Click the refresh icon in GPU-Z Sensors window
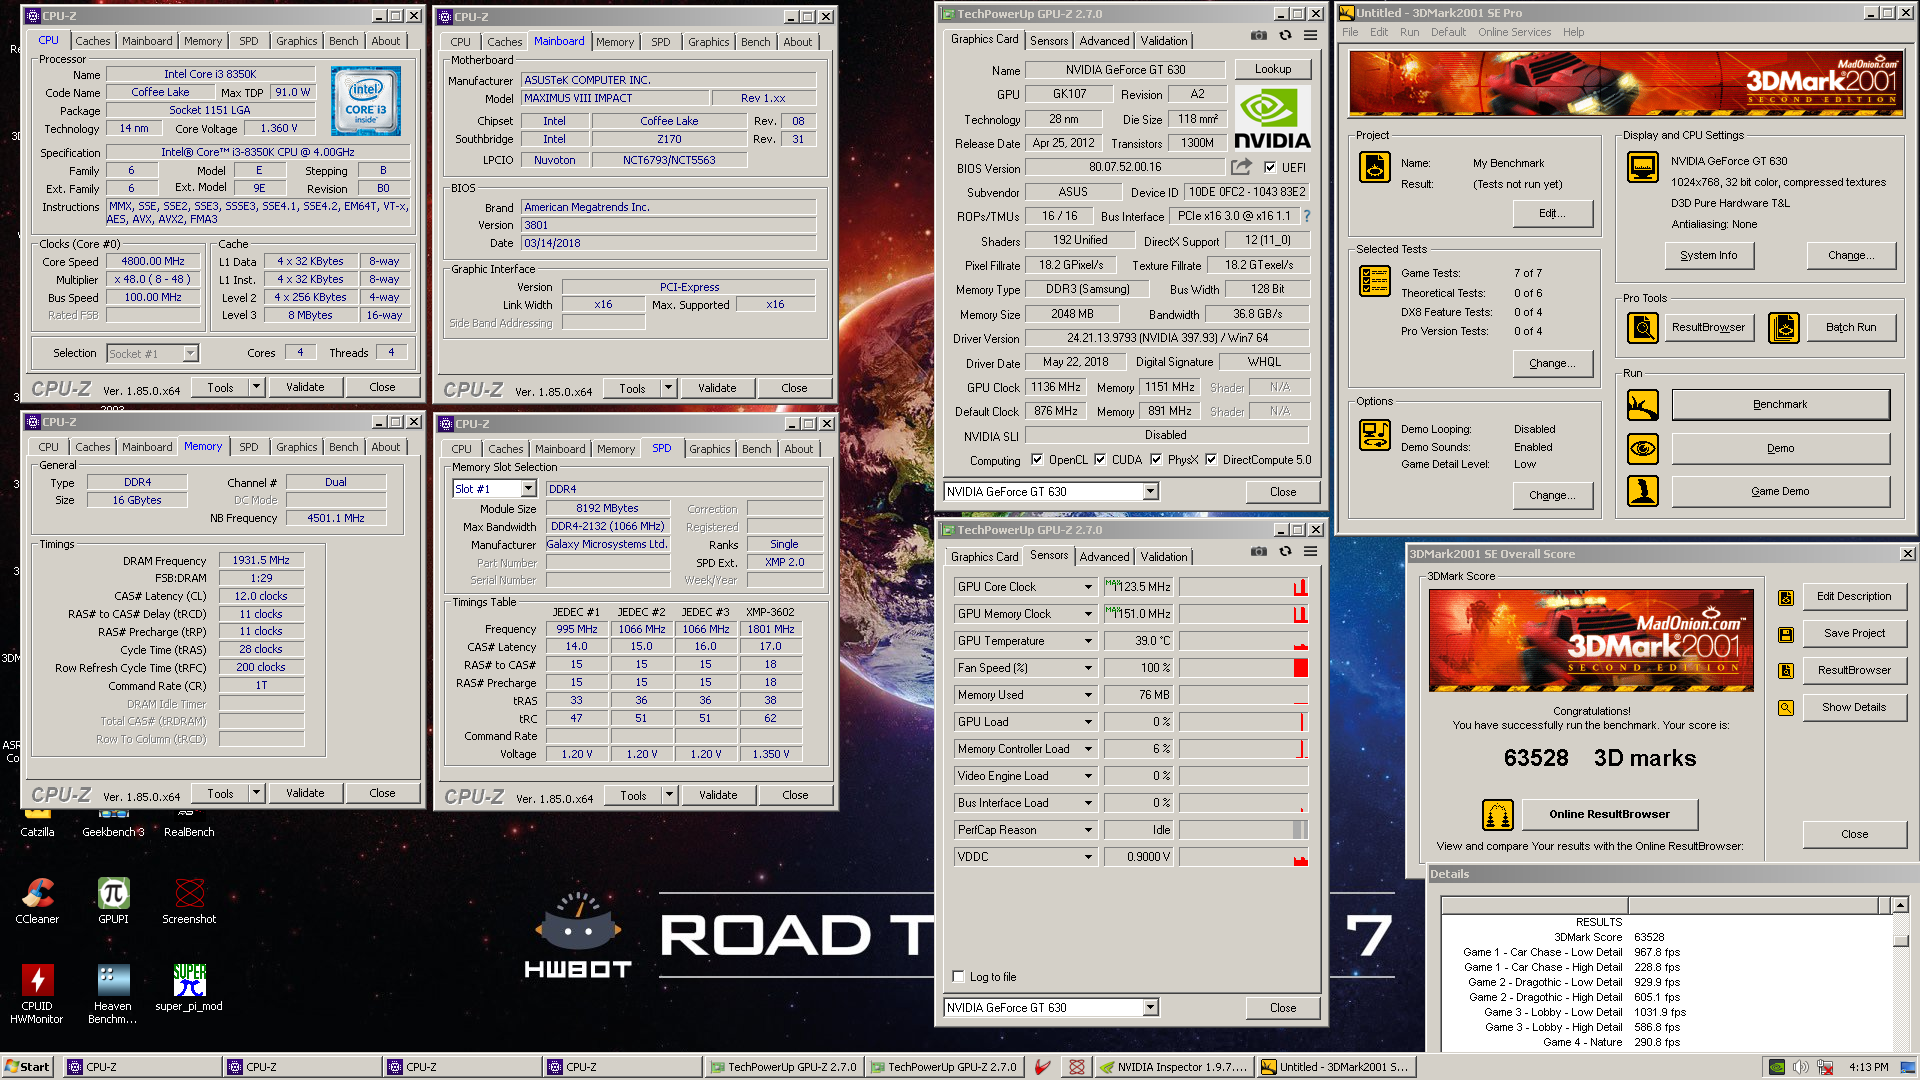This screenshot has height=1080, width=1920. (x=1285, y=552)
